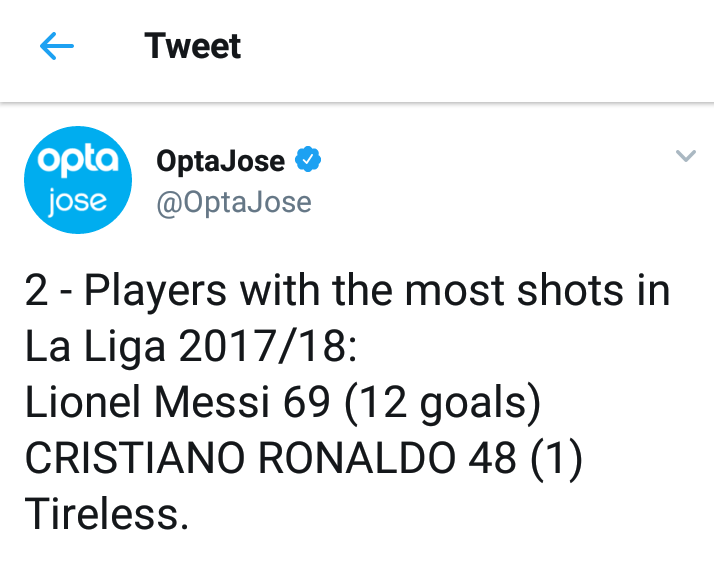Click the word "jose" in the logo
714x566 pixels.
(x=77, y=201)
